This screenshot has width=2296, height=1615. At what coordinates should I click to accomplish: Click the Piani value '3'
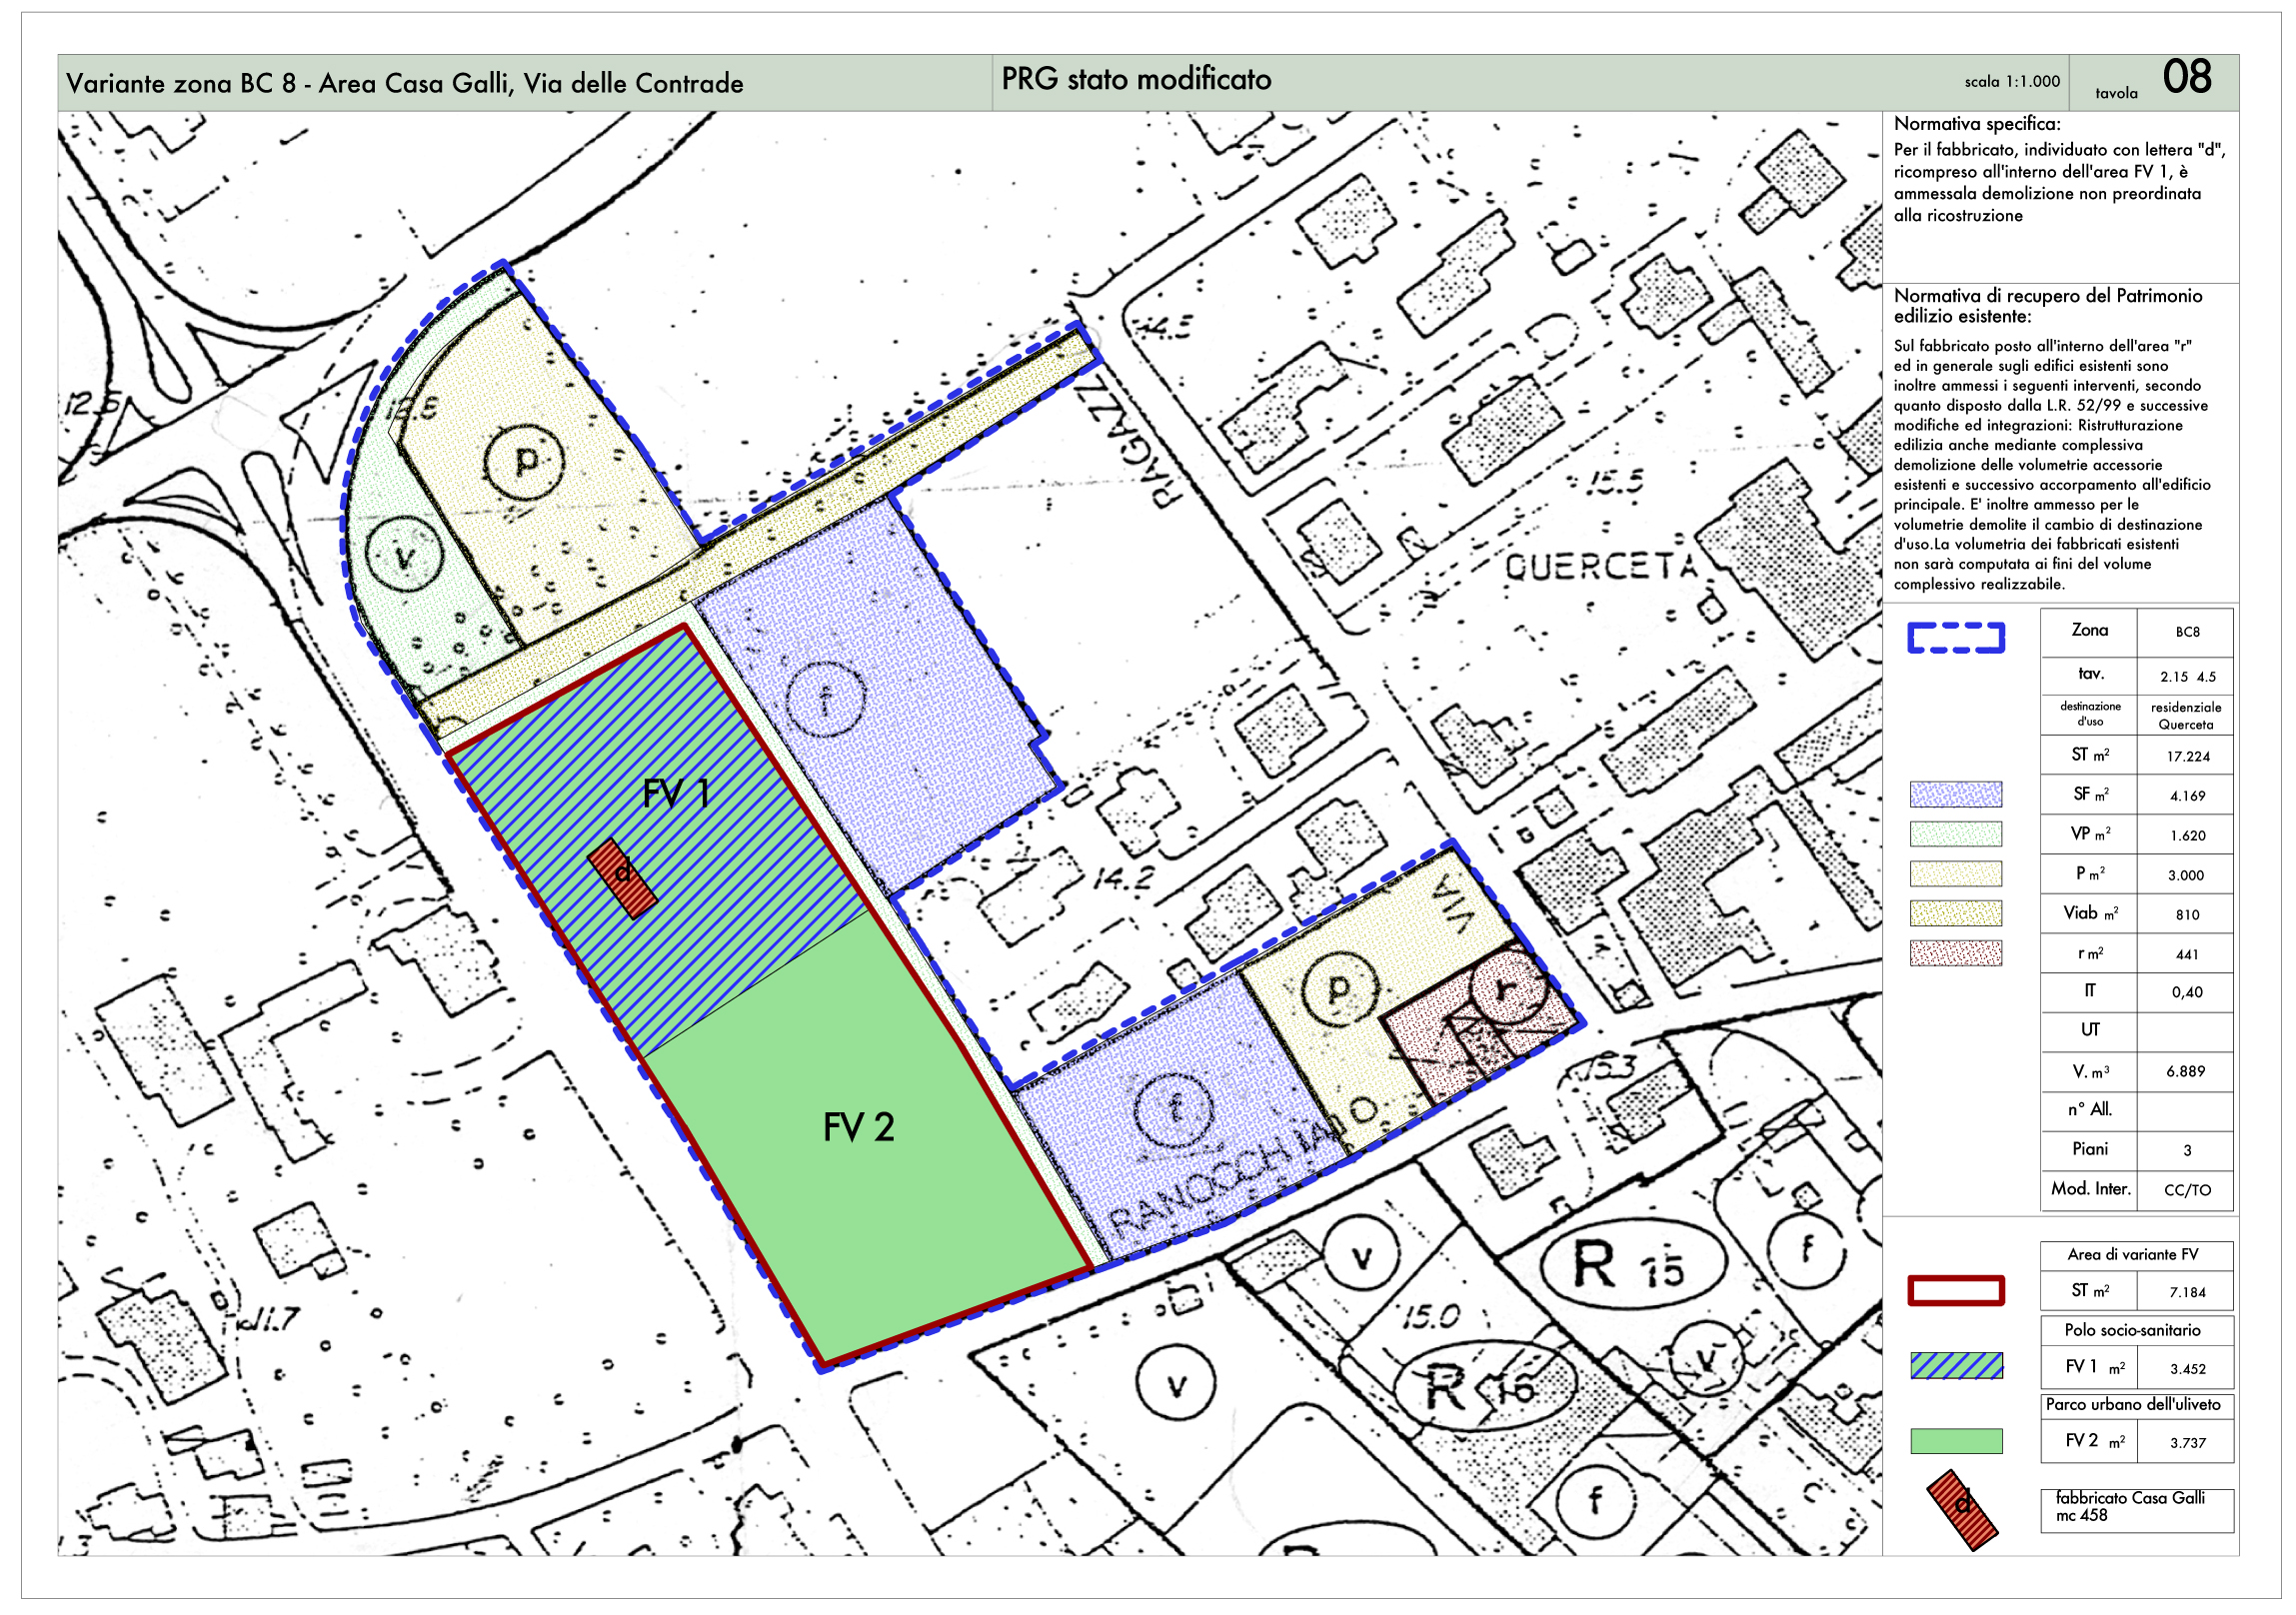2187,1150
